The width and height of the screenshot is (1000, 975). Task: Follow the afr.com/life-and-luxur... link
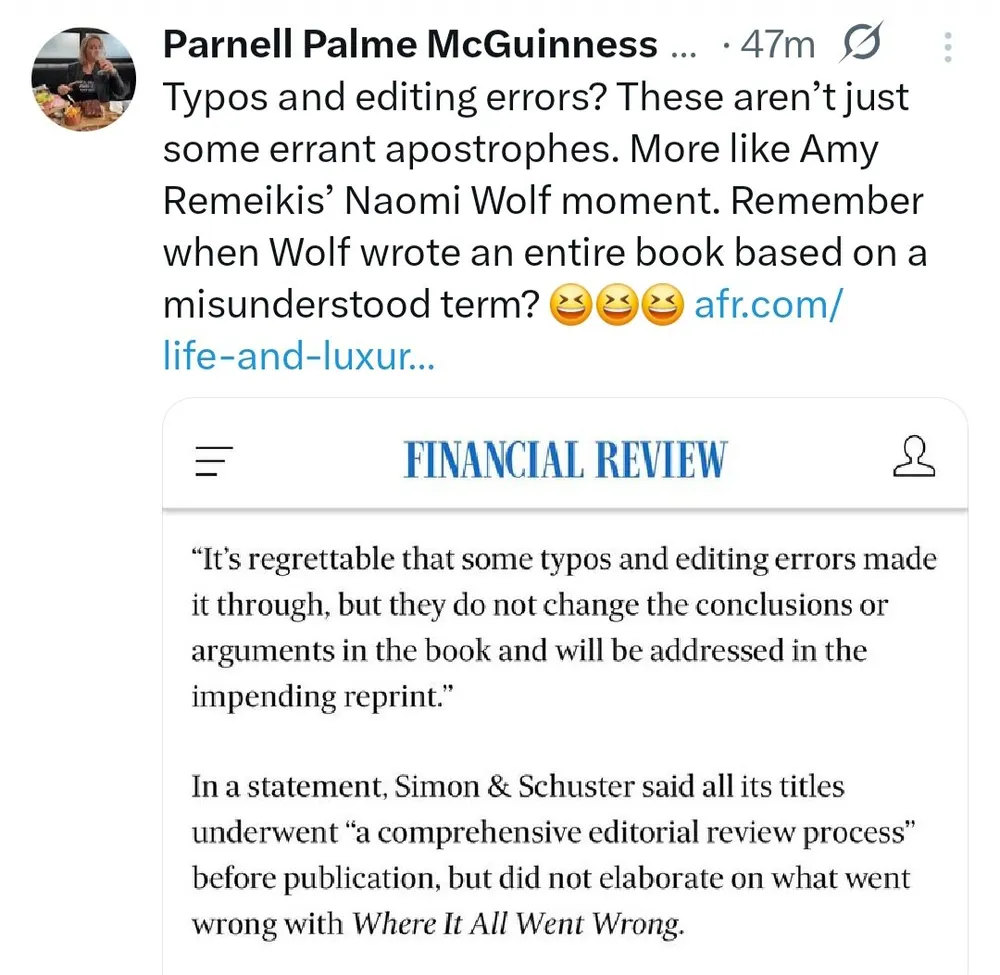coord(766,306)
